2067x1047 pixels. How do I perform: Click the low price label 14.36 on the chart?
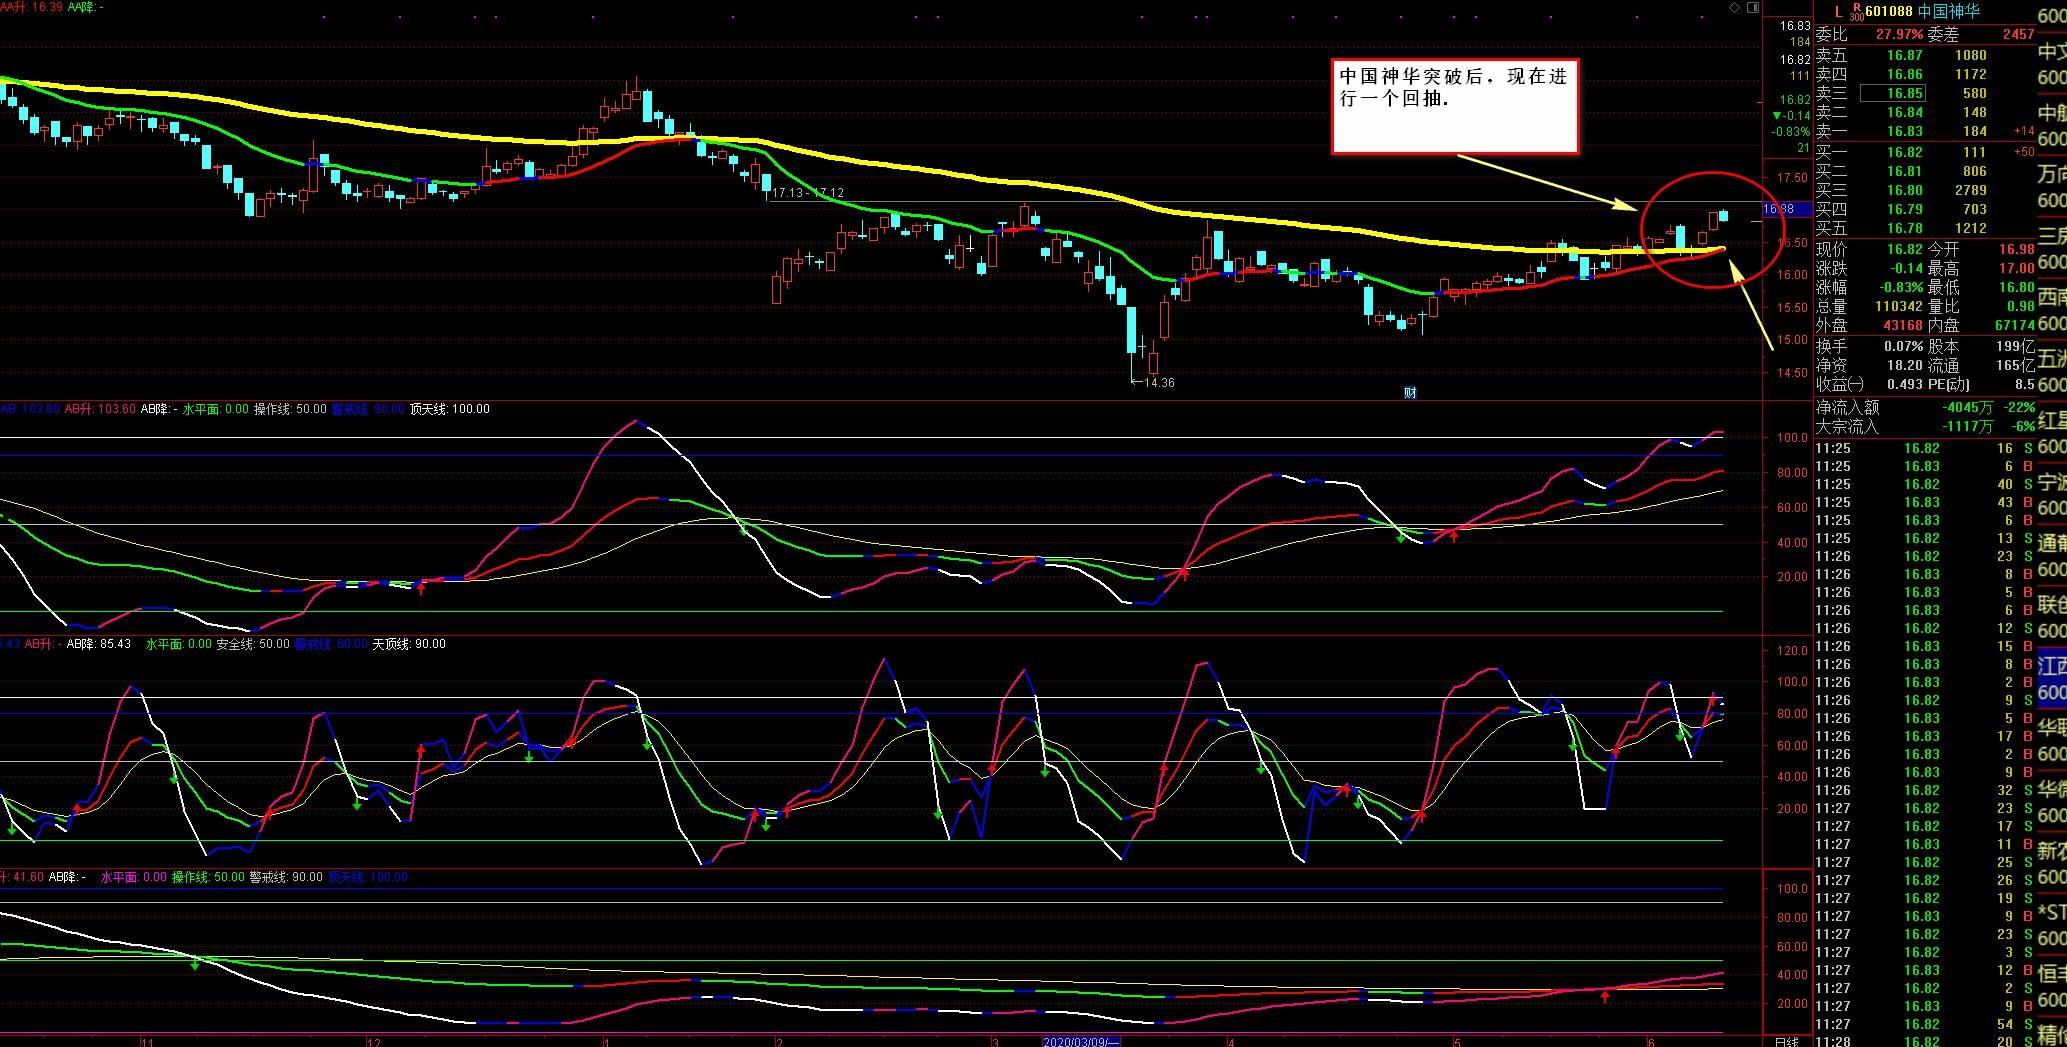pos(1159,383)
